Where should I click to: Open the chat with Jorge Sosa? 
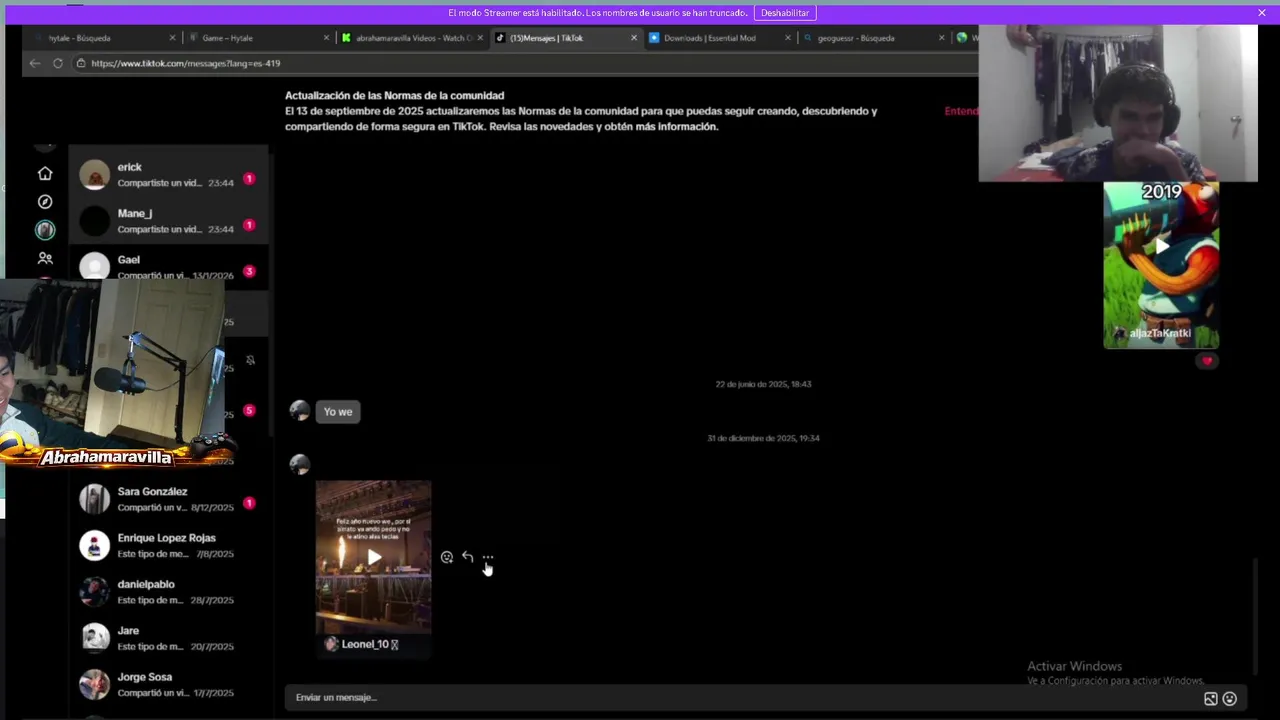pyautogui.click(x=168, y=684)
